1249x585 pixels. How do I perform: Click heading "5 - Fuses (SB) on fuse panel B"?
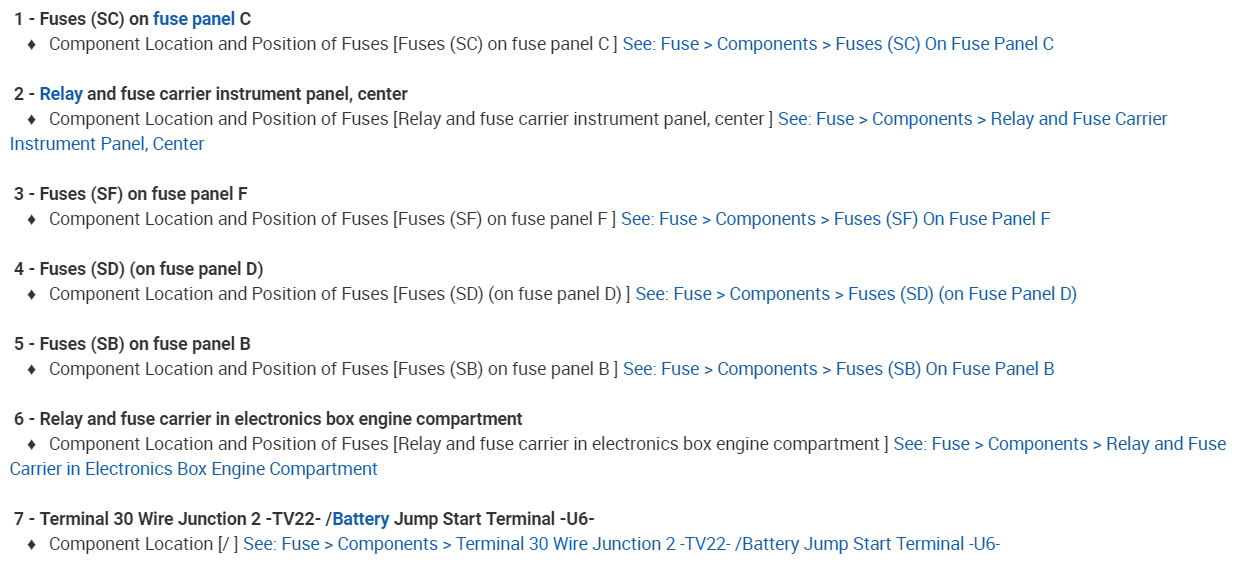[132, 344]
